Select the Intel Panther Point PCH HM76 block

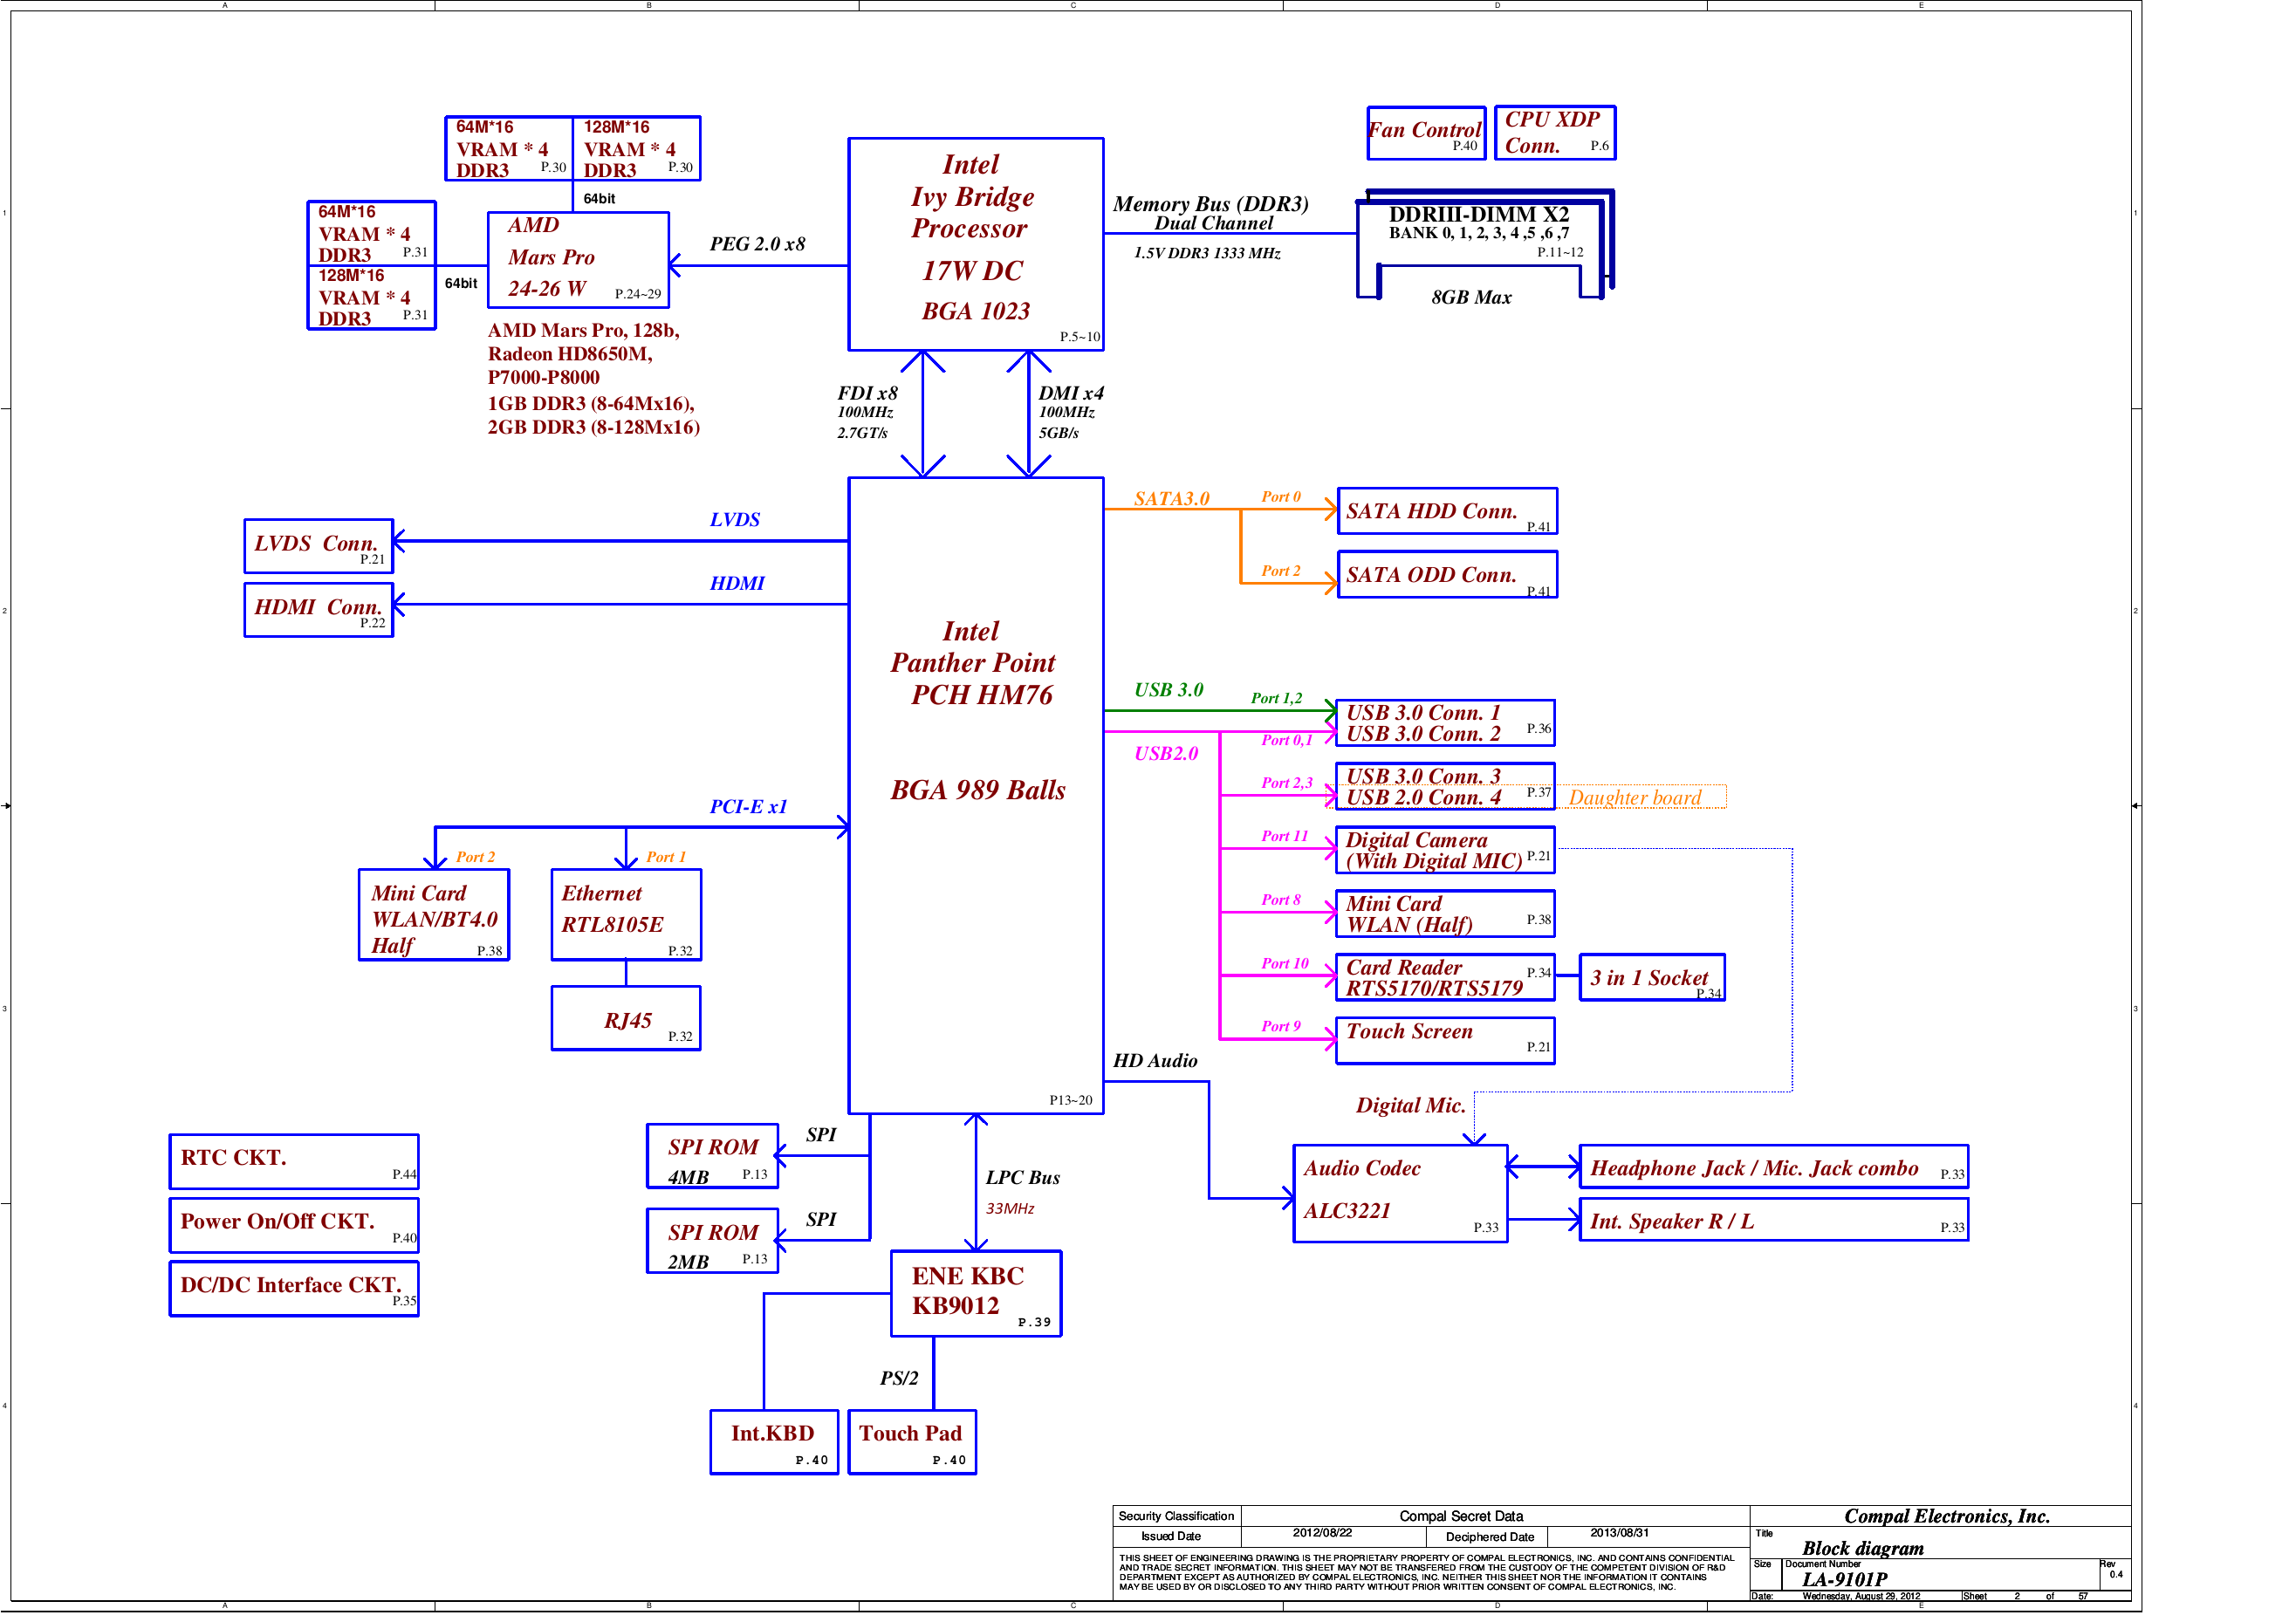point(976,795)
